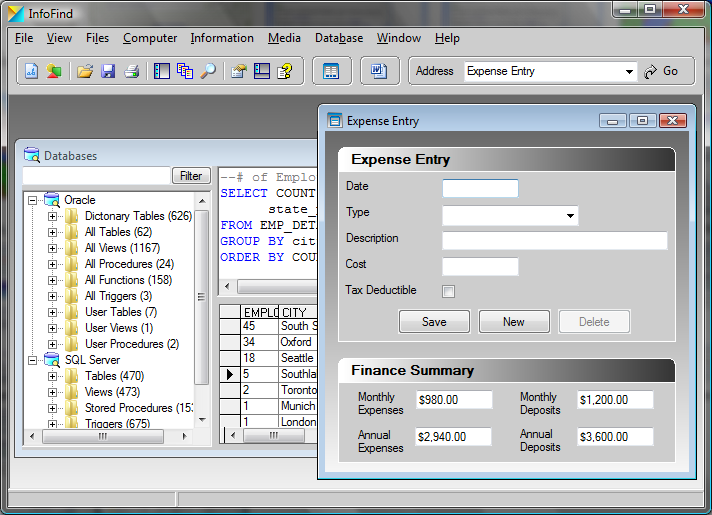712x515 pixels.
Task: Open the Type dropdown in Expense Entry
Action: 570,216
